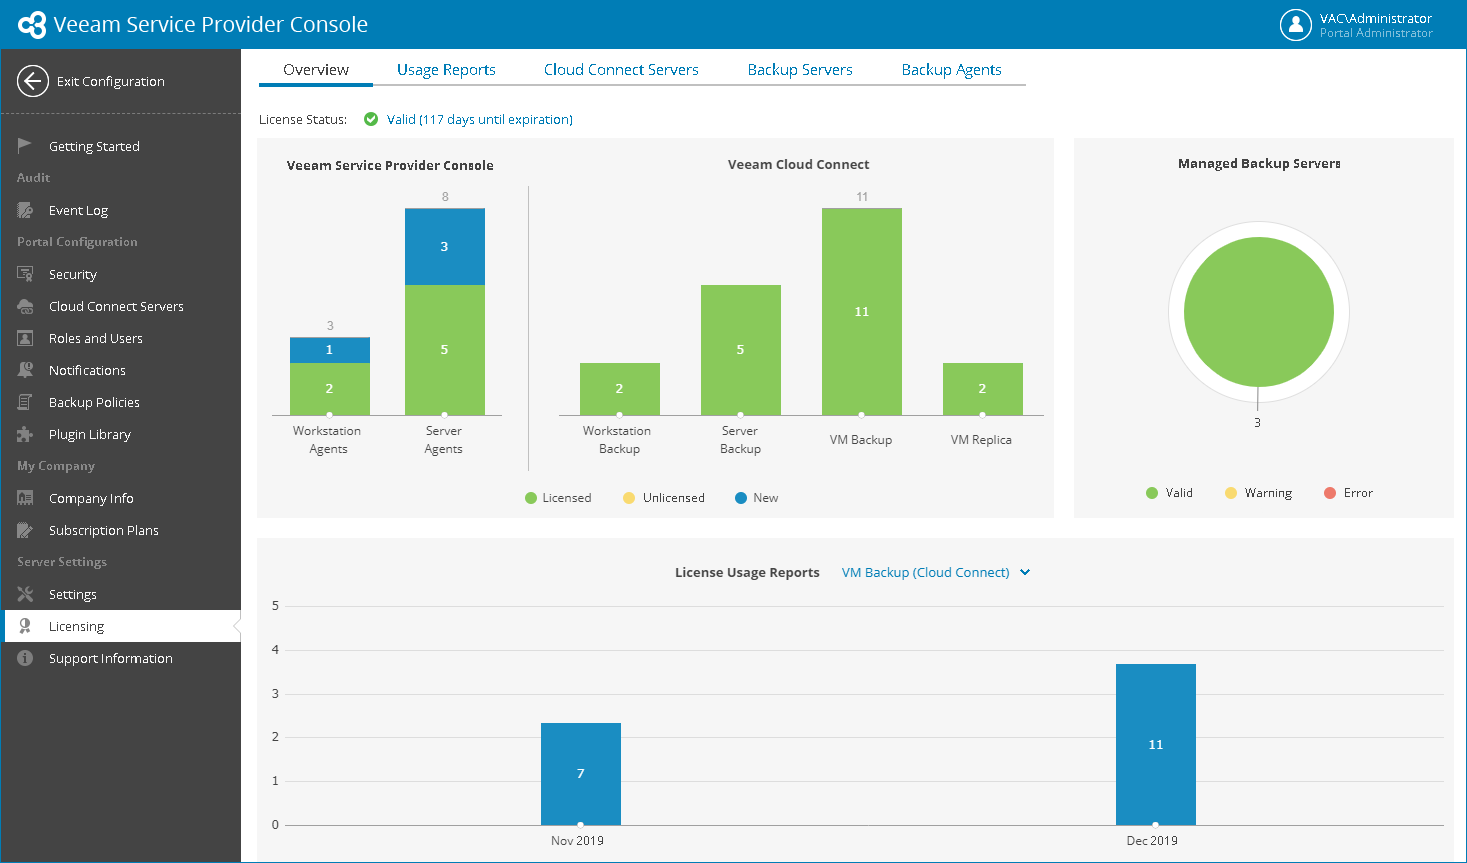Click the green valid license checkmark icon
The height and width of the screenshot is (863, 1467).
click(371, 119)
